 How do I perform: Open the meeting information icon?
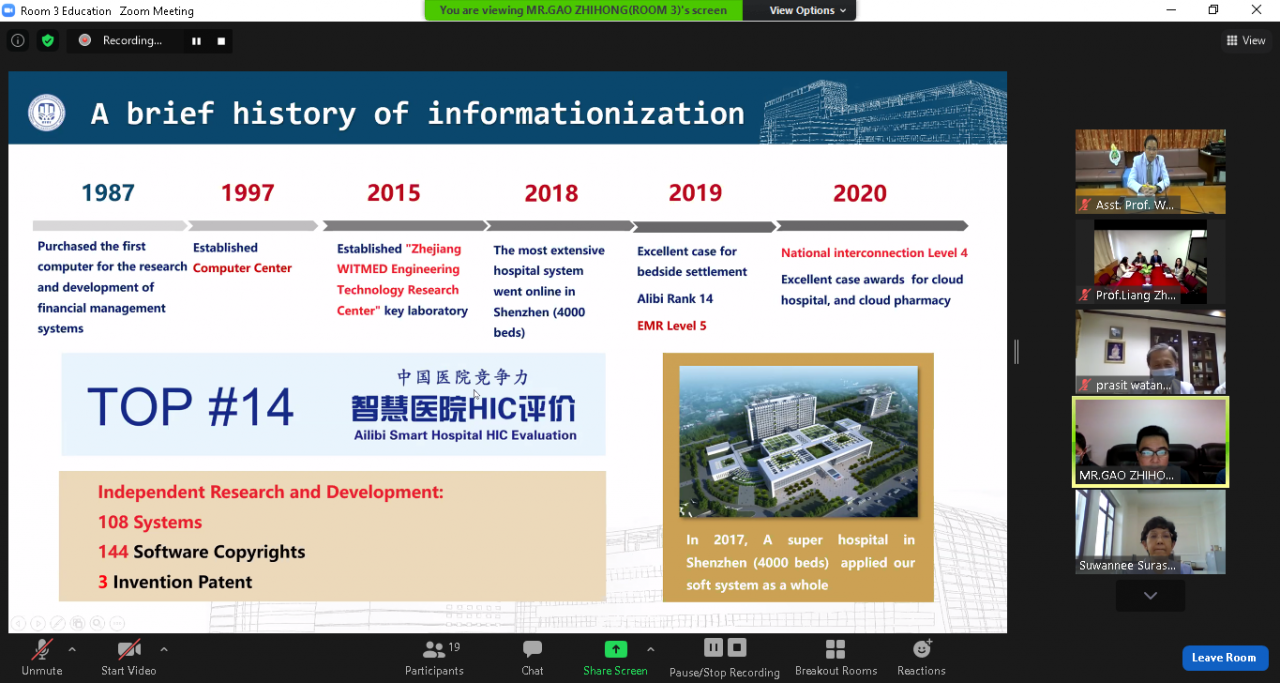pos(17,40)
